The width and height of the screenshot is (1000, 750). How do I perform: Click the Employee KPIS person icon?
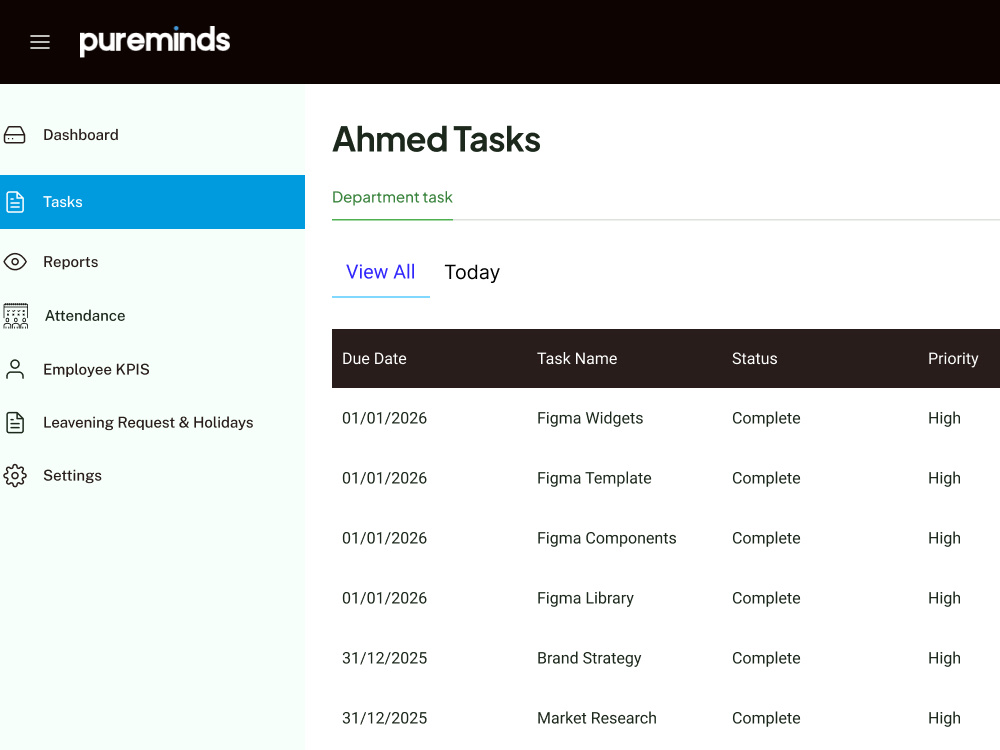tap(15, 369)
